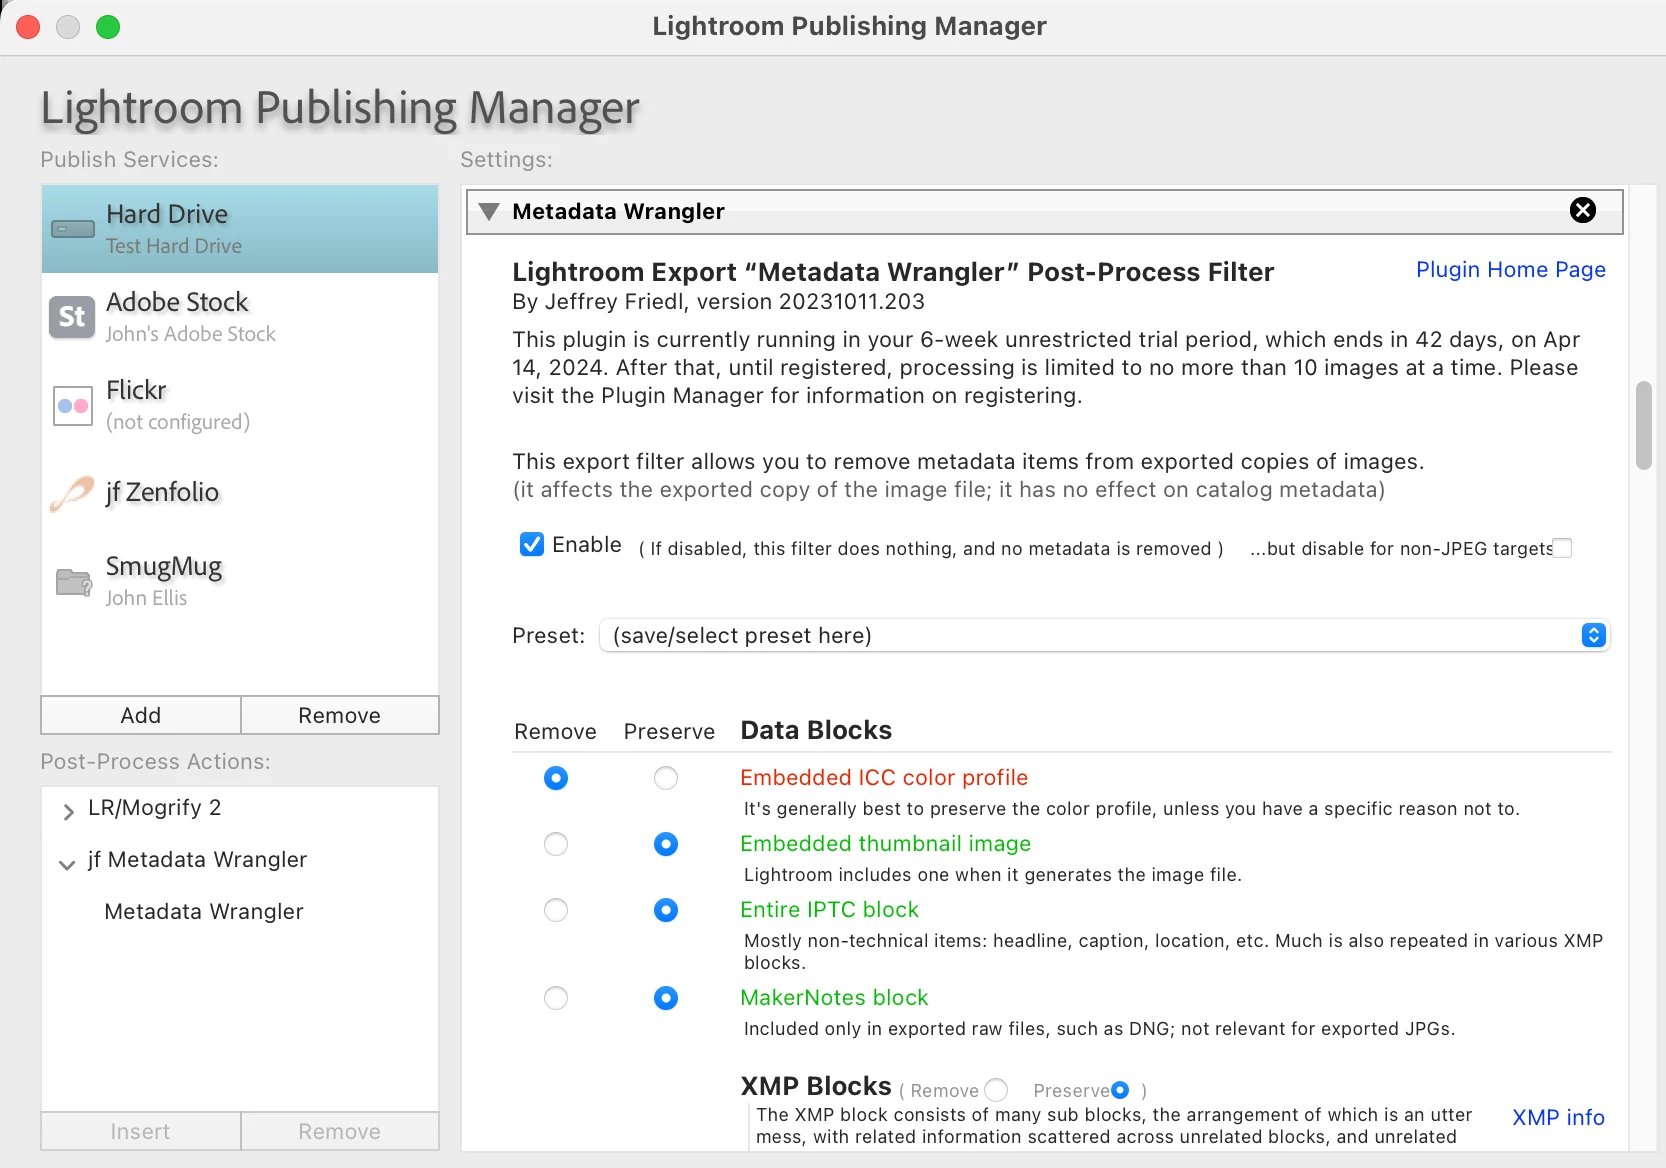Click the Embedded thumbnail image label
Screen dimensions: 1666x1168
pyautogui.click(x=885, y=843)
